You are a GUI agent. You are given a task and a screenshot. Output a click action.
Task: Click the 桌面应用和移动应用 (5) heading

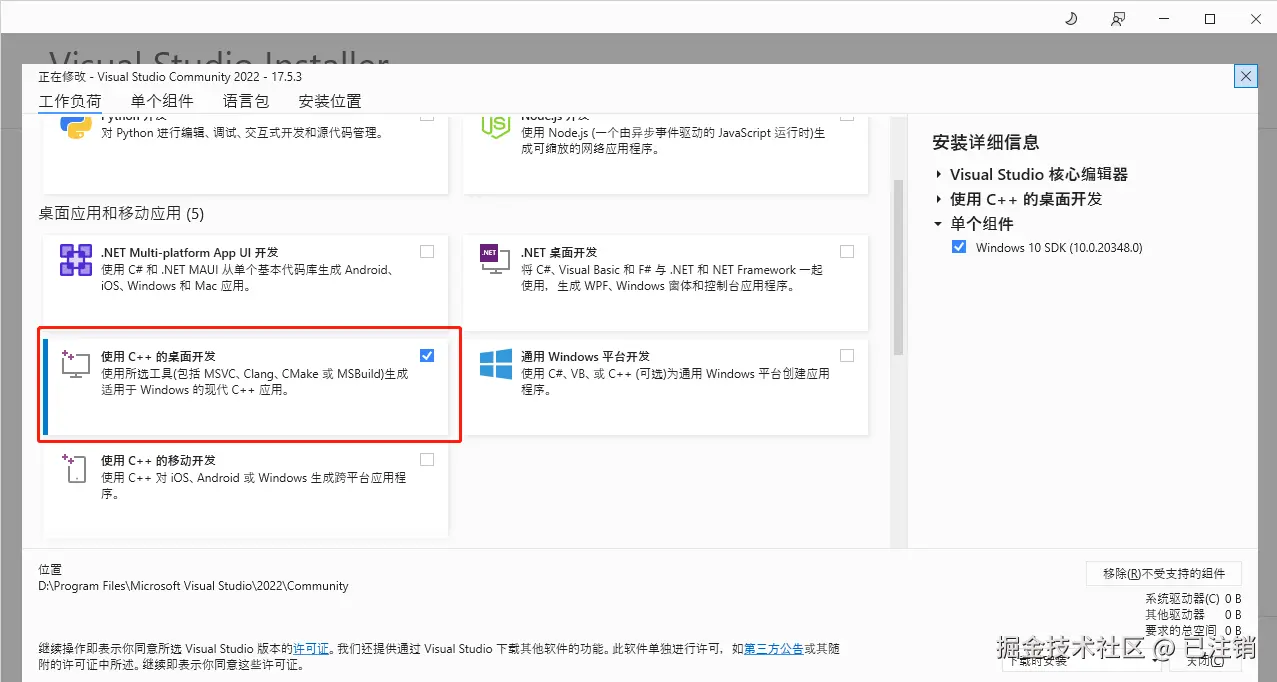121,213
